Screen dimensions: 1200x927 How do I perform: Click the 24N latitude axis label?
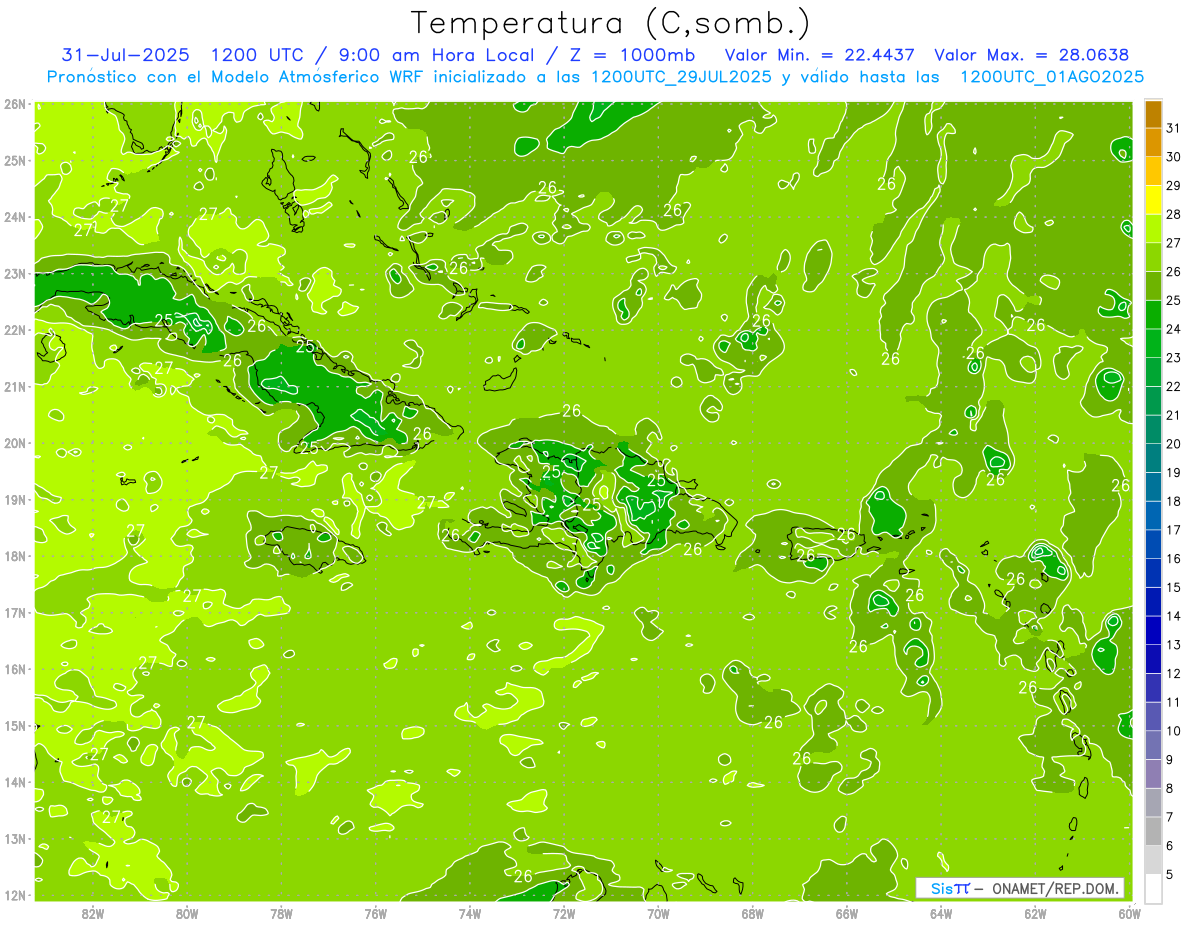(x=14, y=217)
